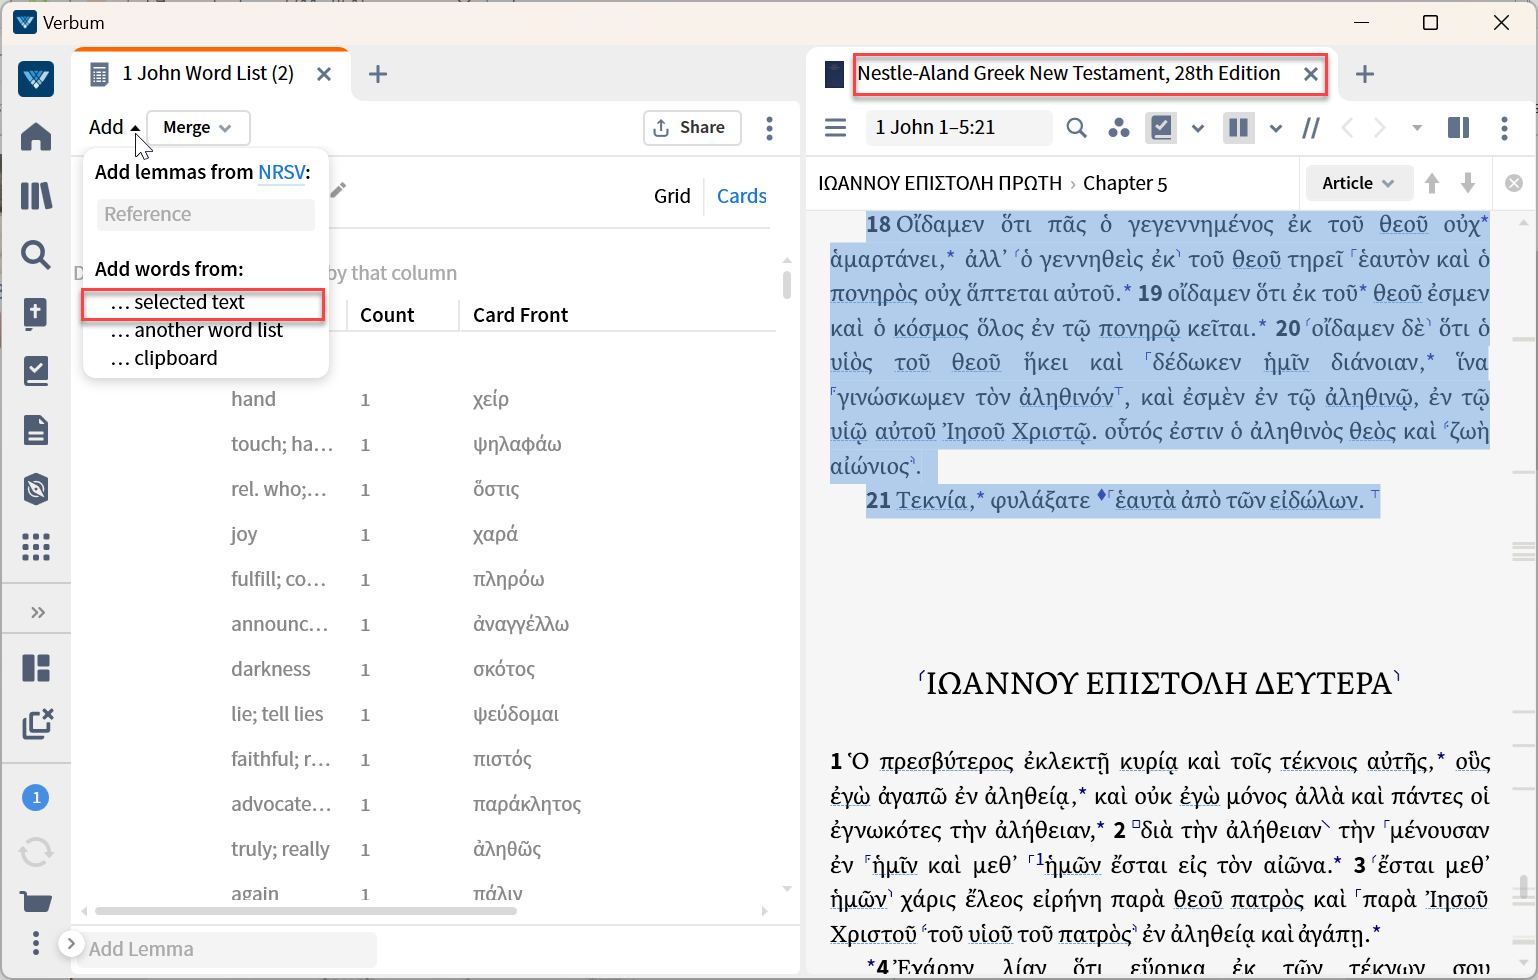
Task: Click the sync refresh icon
Action: pos(36,852)
